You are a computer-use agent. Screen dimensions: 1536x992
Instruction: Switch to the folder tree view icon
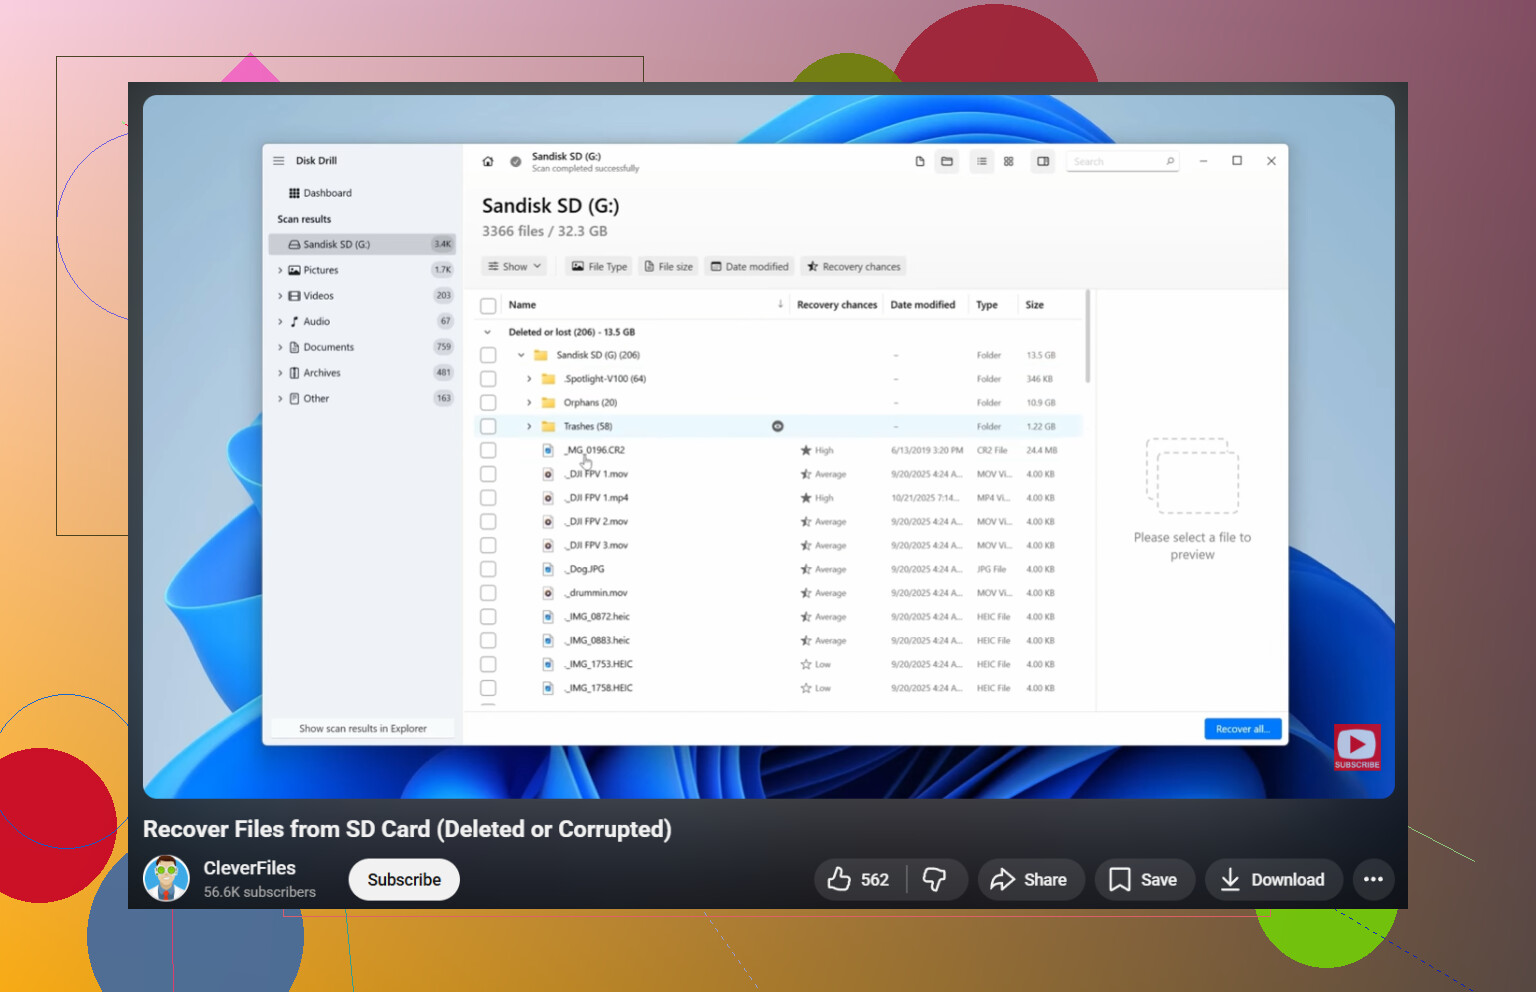(x=947, y=161)
